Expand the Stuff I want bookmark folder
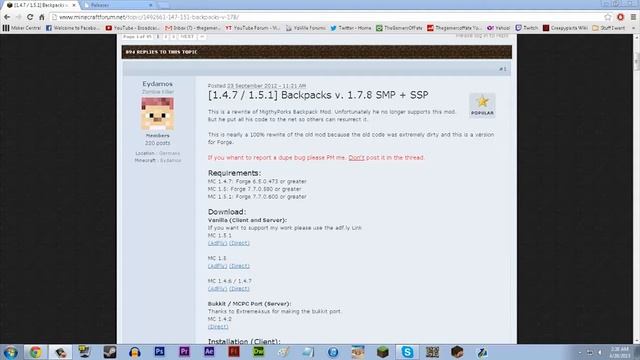 click(609, 28)
